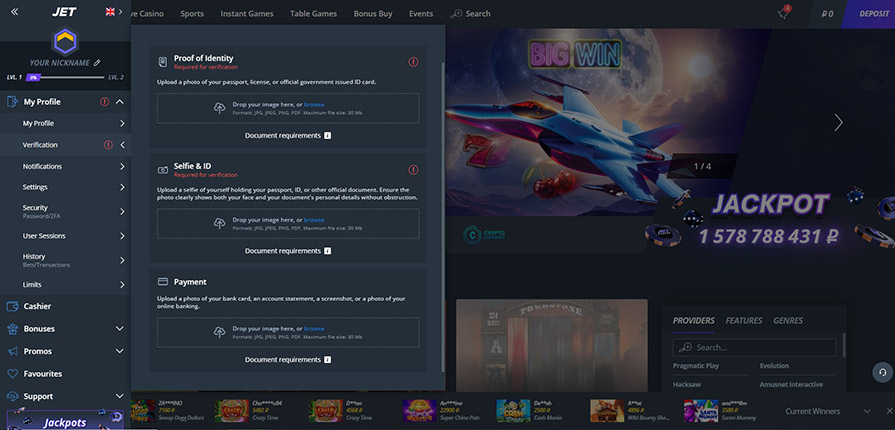
Task: Click the providers search input field
Action: pos(765,347)
